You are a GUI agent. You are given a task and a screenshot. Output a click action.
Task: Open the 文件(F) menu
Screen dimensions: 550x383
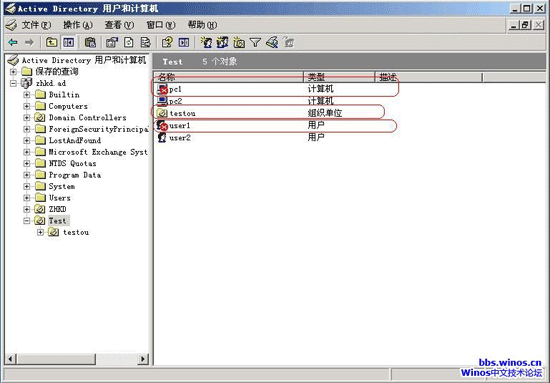pyautogui.click(x=36, y=25)
